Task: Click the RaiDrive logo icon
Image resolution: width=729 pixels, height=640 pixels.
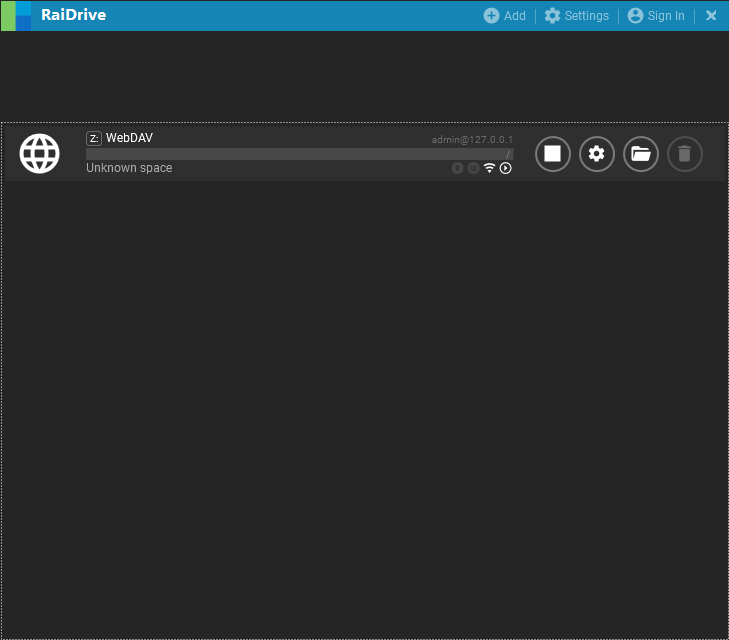Action: click(16, 16)
